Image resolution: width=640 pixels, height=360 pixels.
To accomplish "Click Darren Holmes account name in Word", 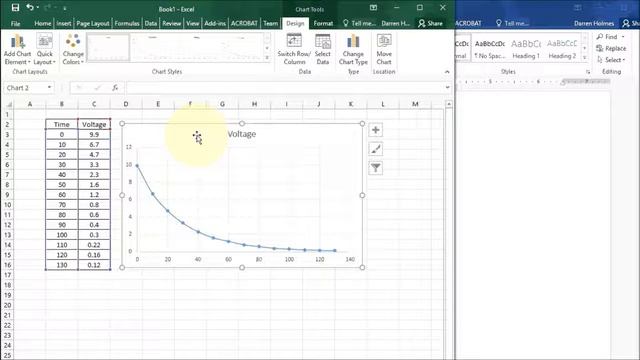I will [594, 23].
